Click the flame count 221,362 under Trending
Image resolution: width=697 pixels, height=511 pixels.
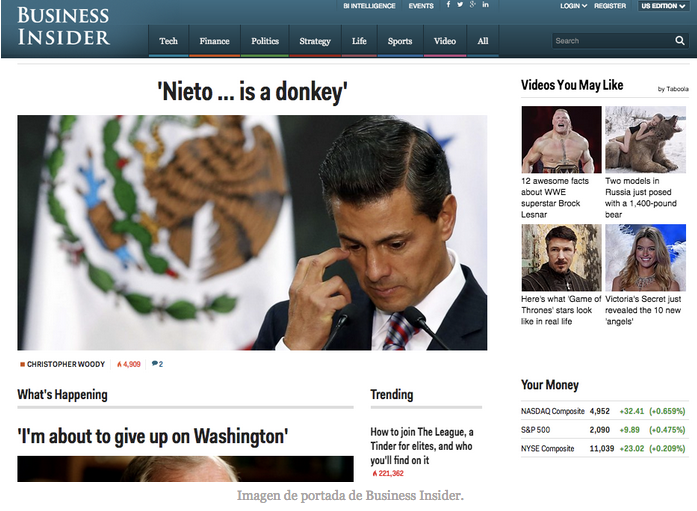388,473
